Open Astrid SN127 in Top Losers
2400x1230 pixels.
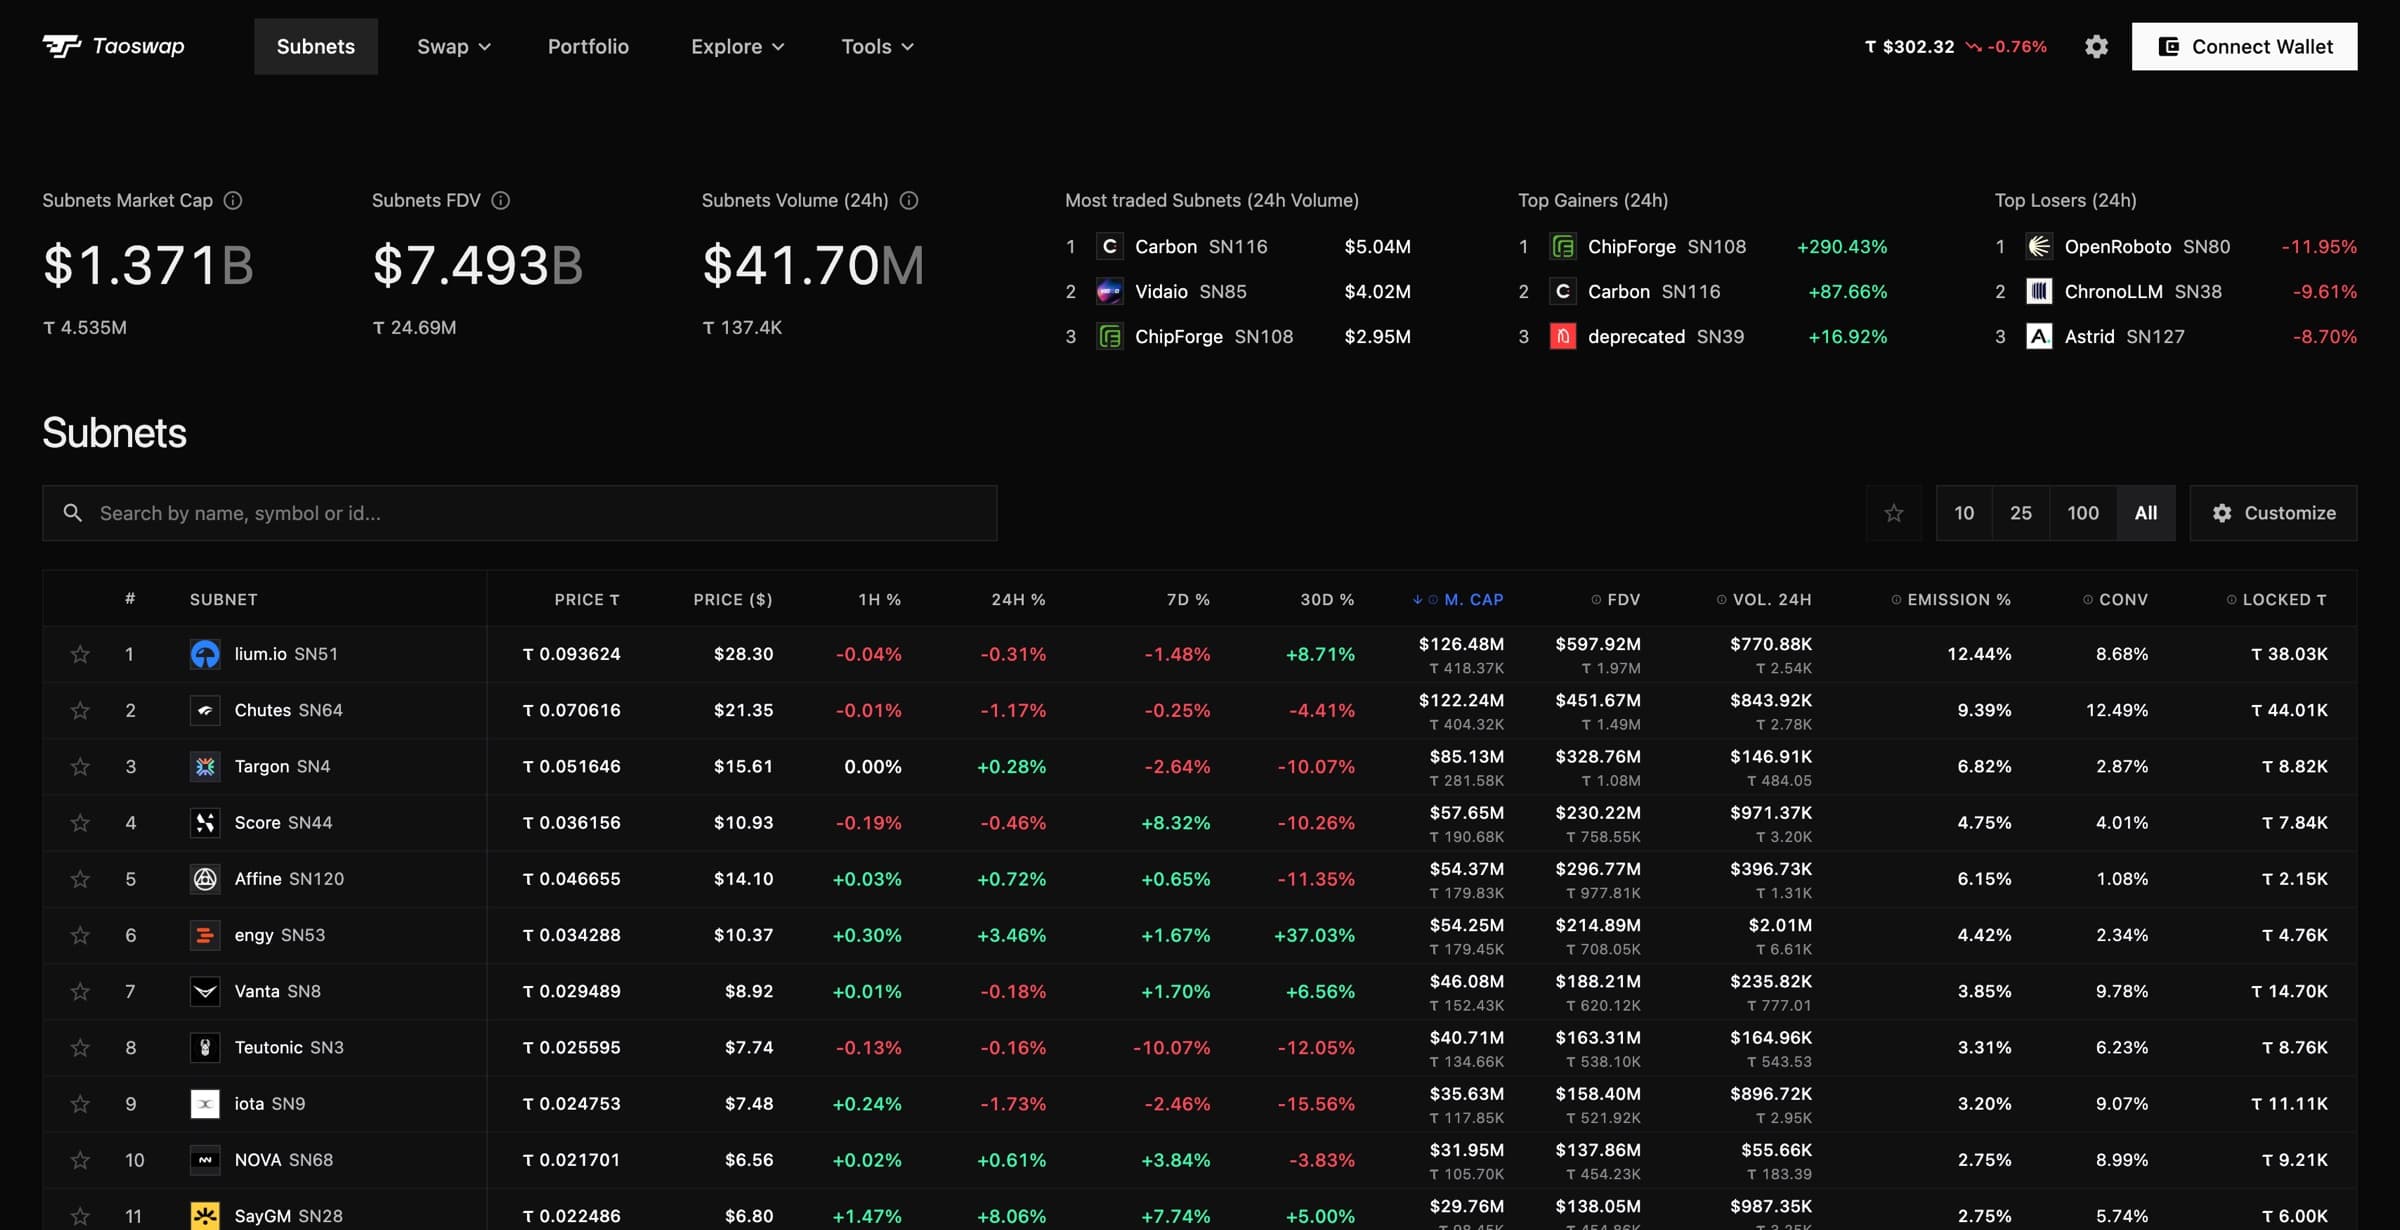2175,336
